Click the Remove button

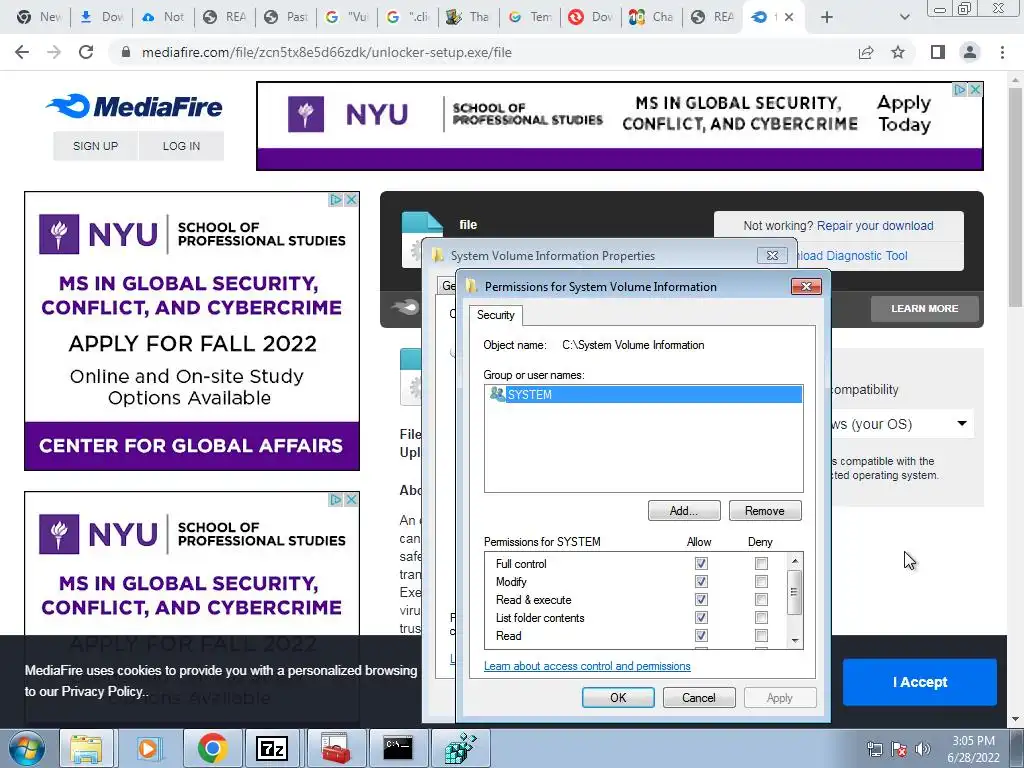pyautogui.click(x=765, y=511)
